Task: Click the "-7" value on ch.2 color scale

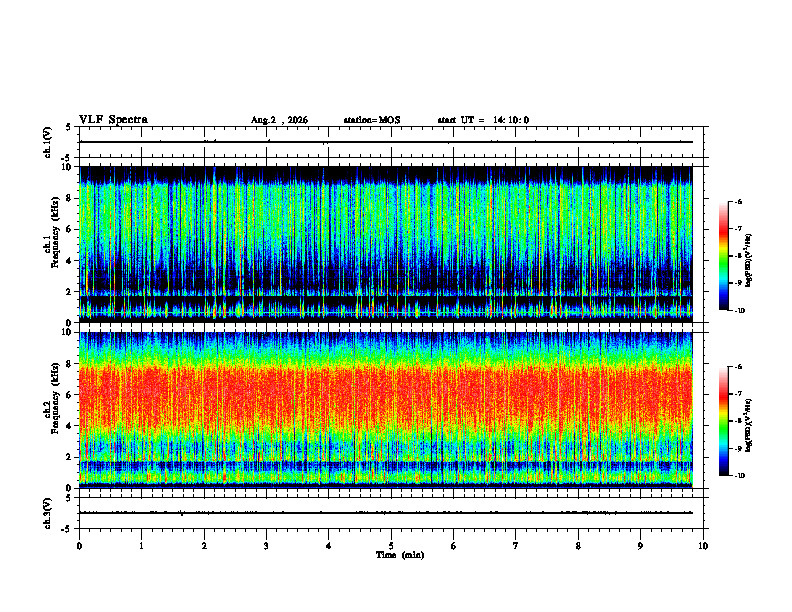Action: (738, 394)
